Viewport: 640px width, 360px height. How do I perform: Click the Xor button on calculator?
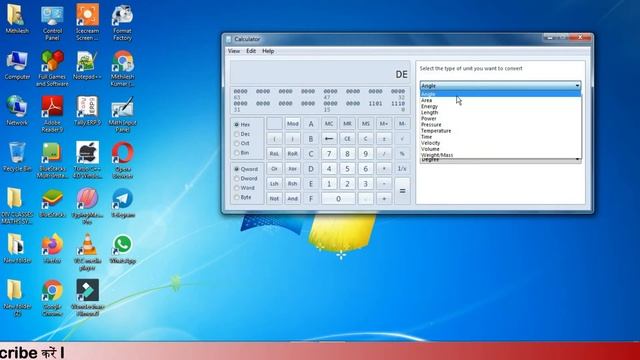point(293,169)
